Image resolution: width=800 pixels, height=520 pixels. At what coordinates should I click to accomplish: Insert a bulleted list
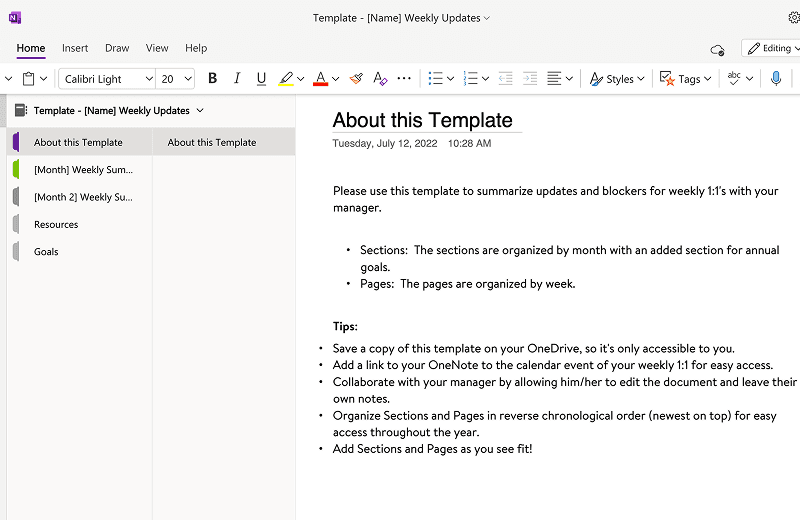point(435,79)
